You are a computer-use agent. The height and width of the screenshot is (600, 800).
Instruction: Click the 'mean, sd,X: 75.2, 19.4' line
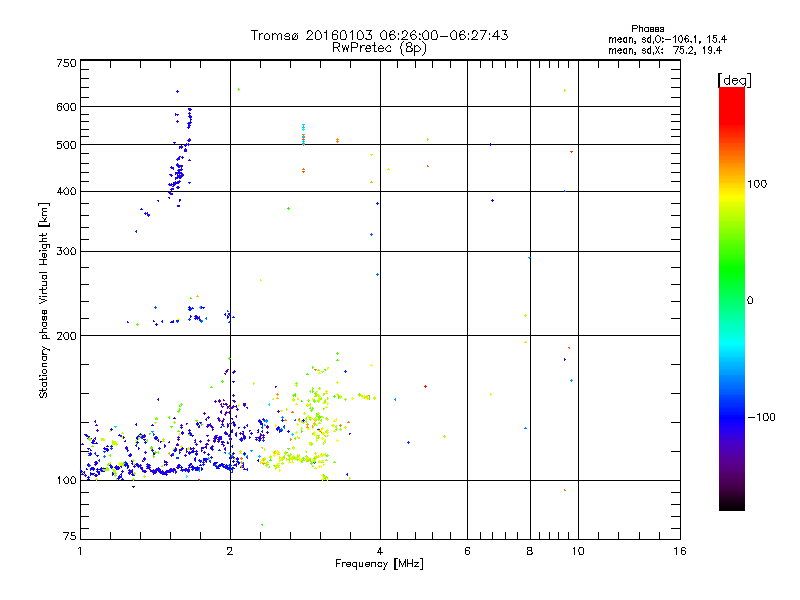click(x=665, y=50)
